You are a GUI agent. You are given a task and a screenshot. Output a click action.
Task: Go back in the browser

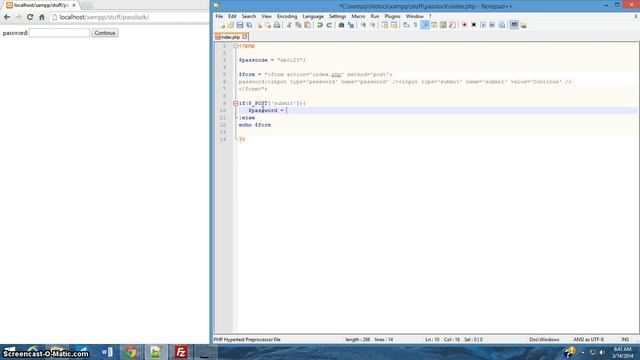click(7, 17)
